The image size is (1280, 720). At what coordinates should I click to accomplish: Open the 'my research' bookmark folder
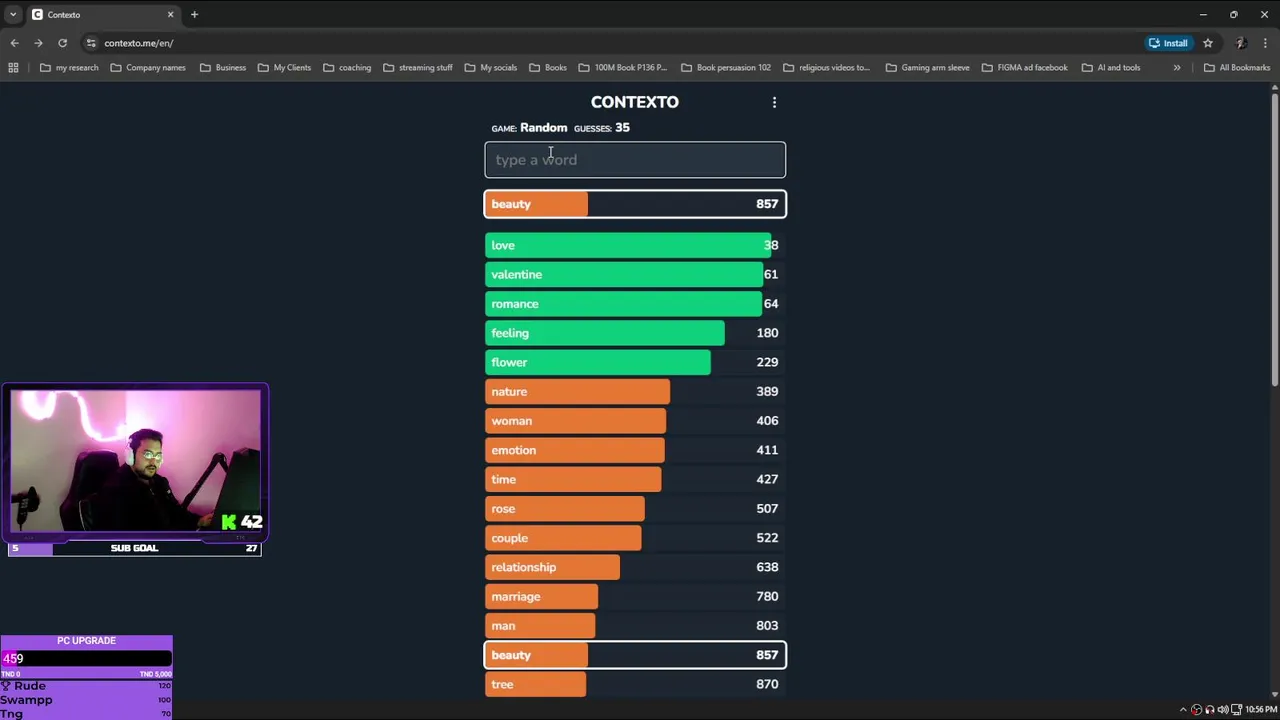pyautogui.click(x=69, y=68)
